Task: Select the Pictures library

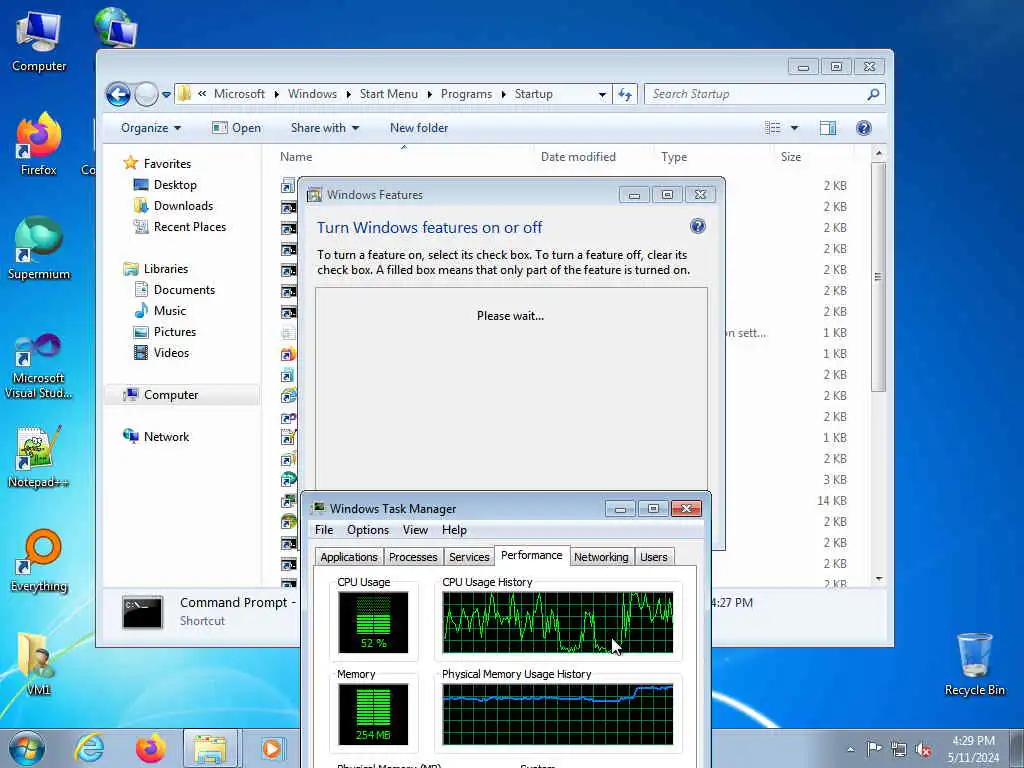Action: coord(165,332)
